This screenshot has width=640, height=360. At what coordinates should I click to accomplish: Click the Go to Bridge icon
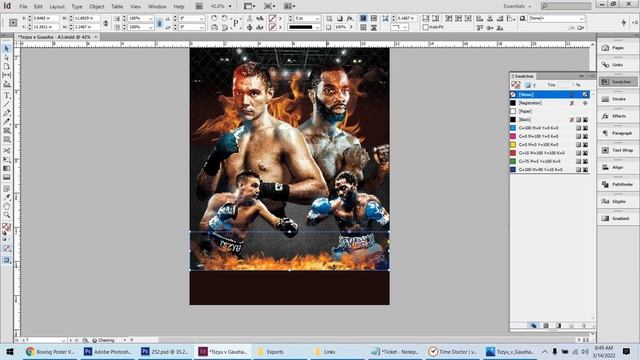point(199,6)
